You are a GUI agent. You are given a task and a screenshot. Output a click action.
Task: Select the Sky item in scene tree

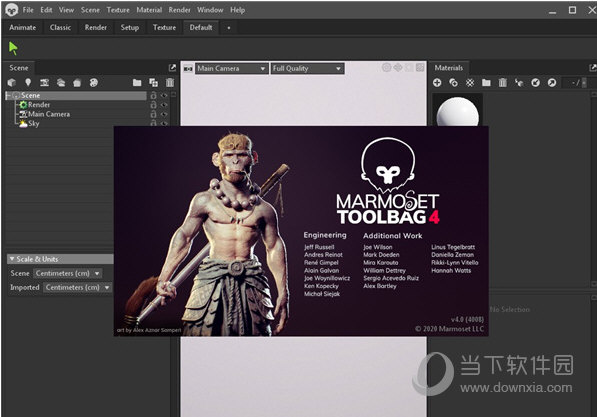(x=34, y=123)
